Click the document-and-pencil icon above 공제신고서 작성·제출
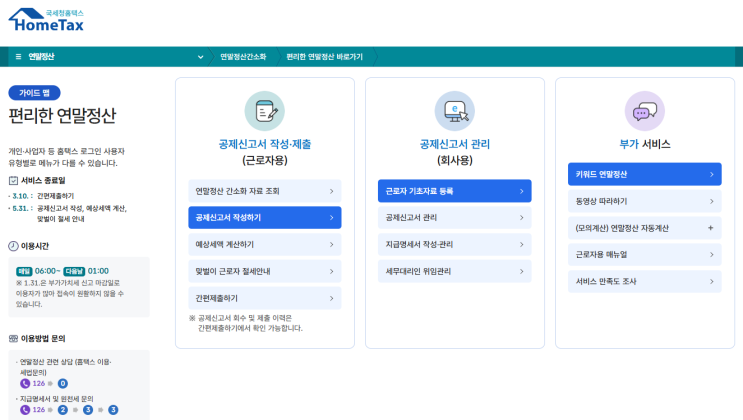The width and height of the screenshot is (743, 420). click(265, 111)
